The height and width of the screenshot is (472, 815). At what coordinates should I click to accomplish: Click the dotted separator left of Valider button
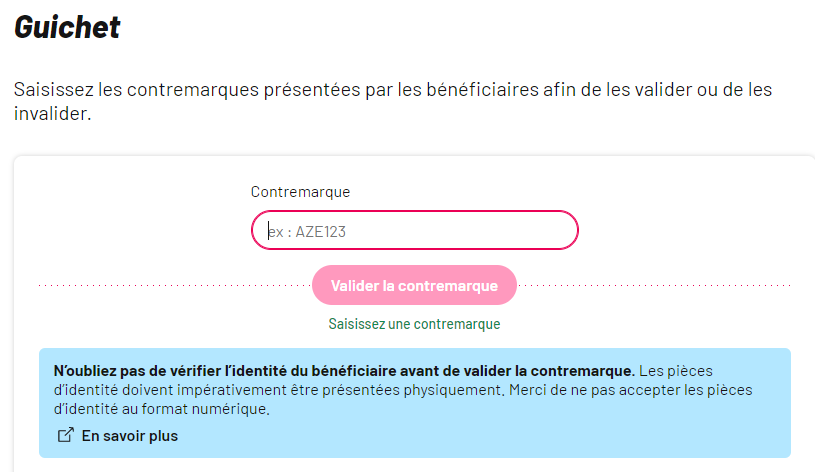pos(175,285)
